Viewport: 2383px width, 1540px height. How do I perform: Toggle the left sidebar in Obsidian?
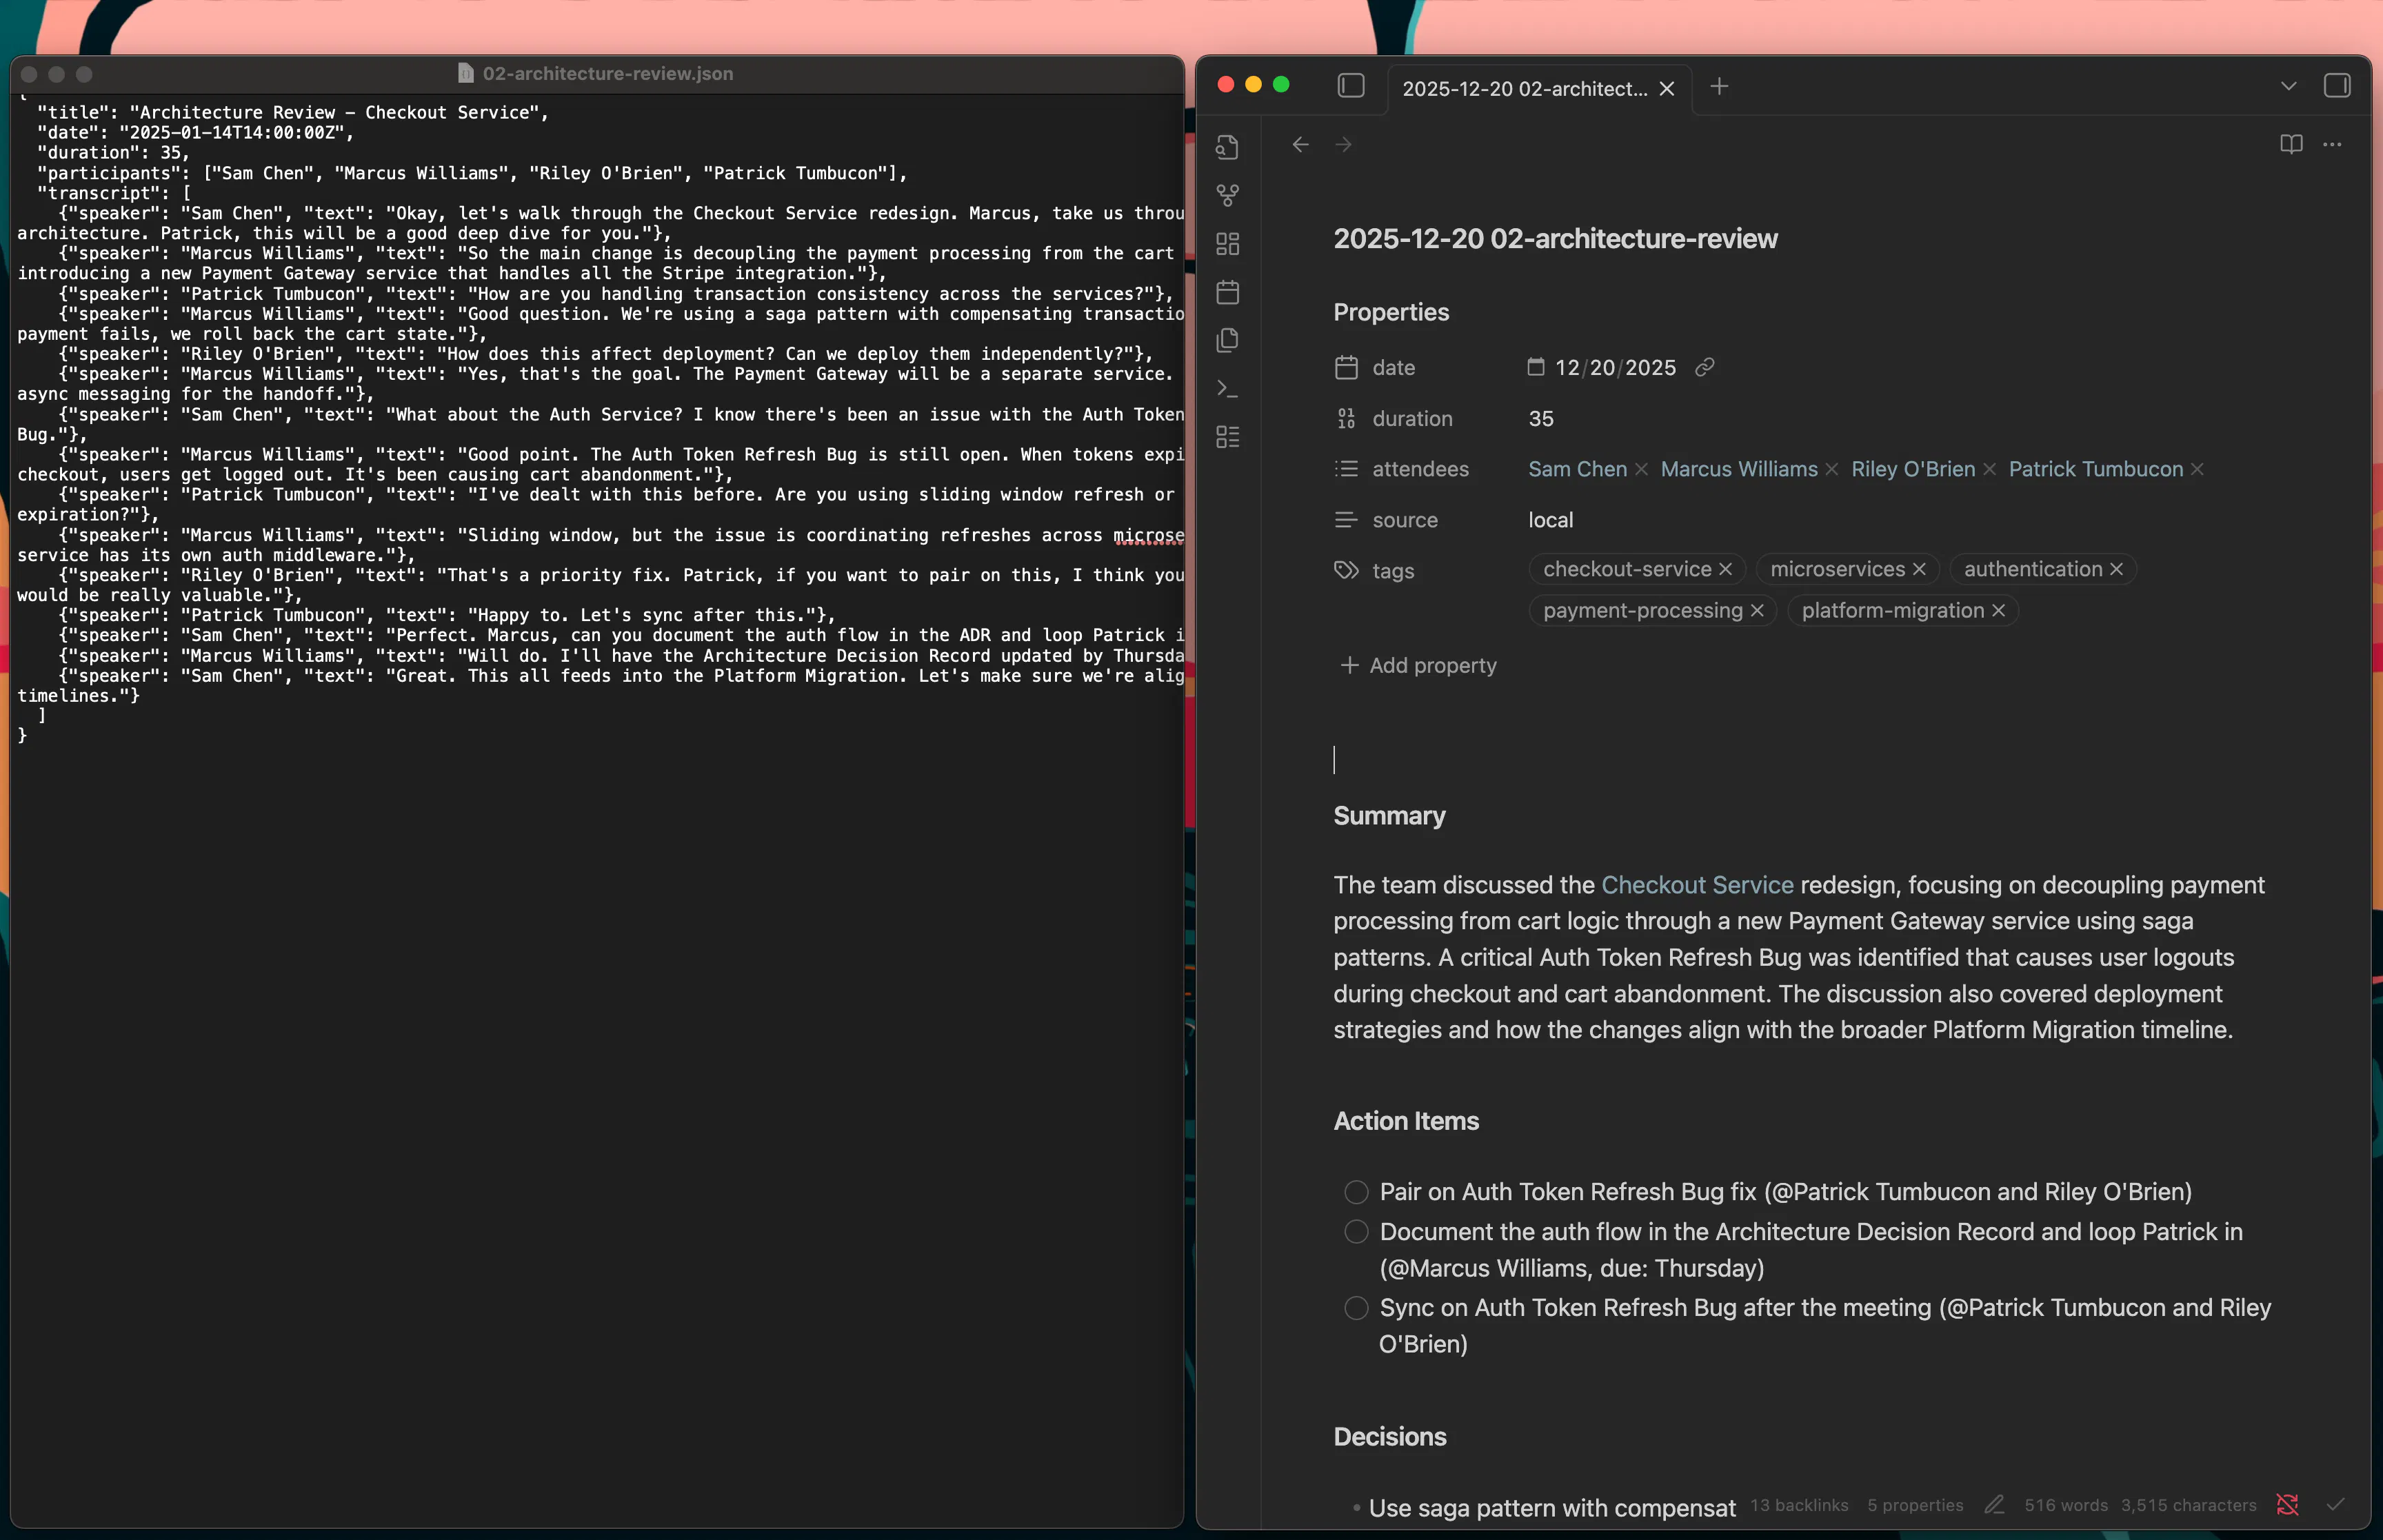click(x=1351, y=86)
